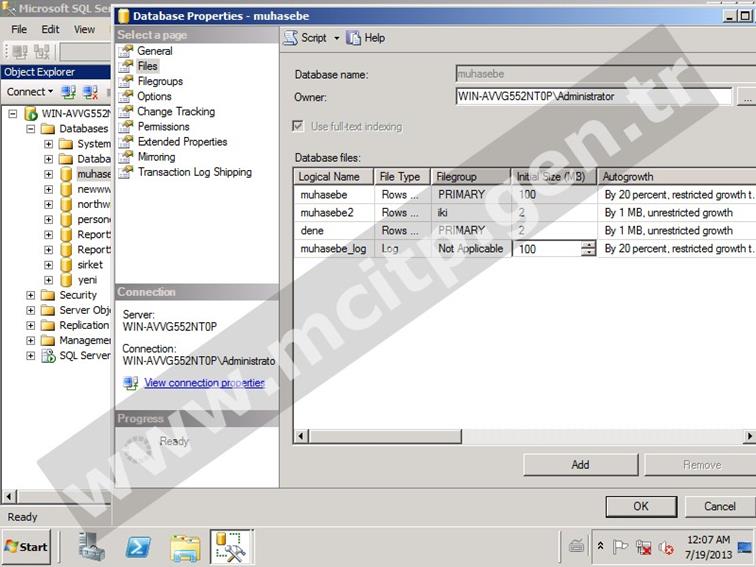
Task: Click the files grid horizontal scrollbar thumb
Action: click(x=385, y=436)
